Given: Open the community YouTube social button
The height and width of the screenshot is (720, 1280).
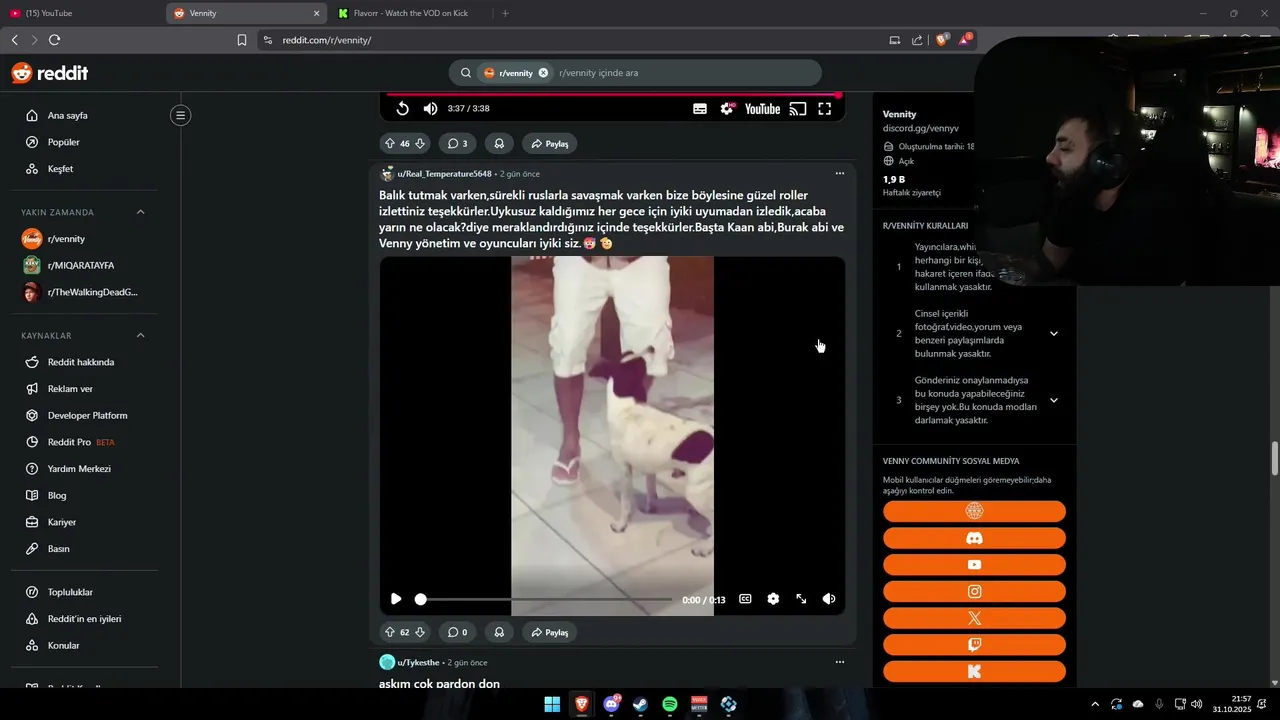Looking at the screenshot, I should tap(974, 565).
